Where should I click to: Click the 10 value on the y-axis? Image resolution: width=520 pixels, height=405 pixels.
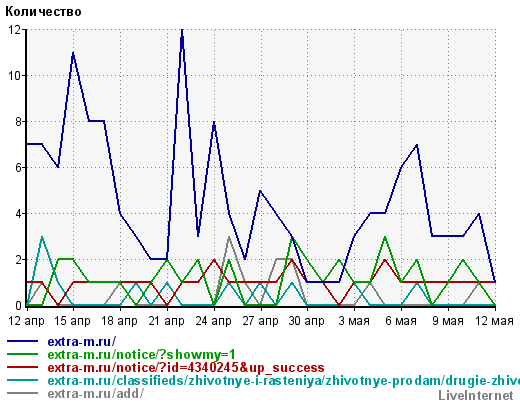(14, 76)
